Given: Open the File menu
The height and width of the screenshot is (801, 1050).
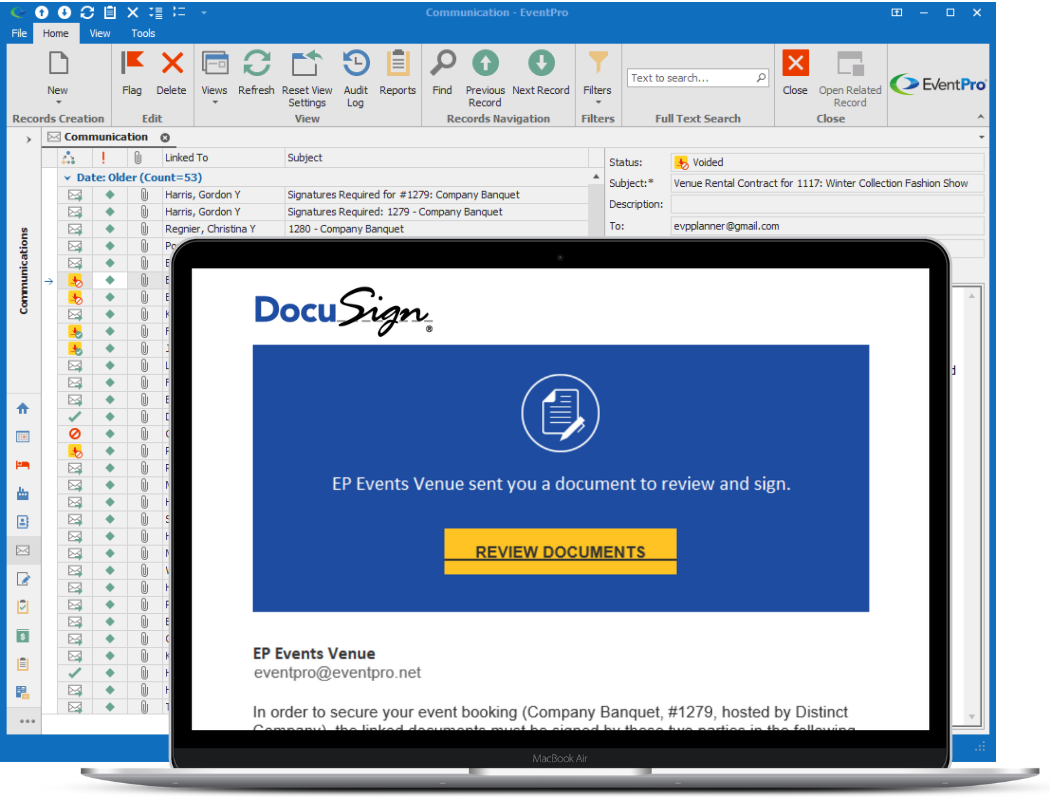Looking at the screenshot, I should [x=19, y=33].
